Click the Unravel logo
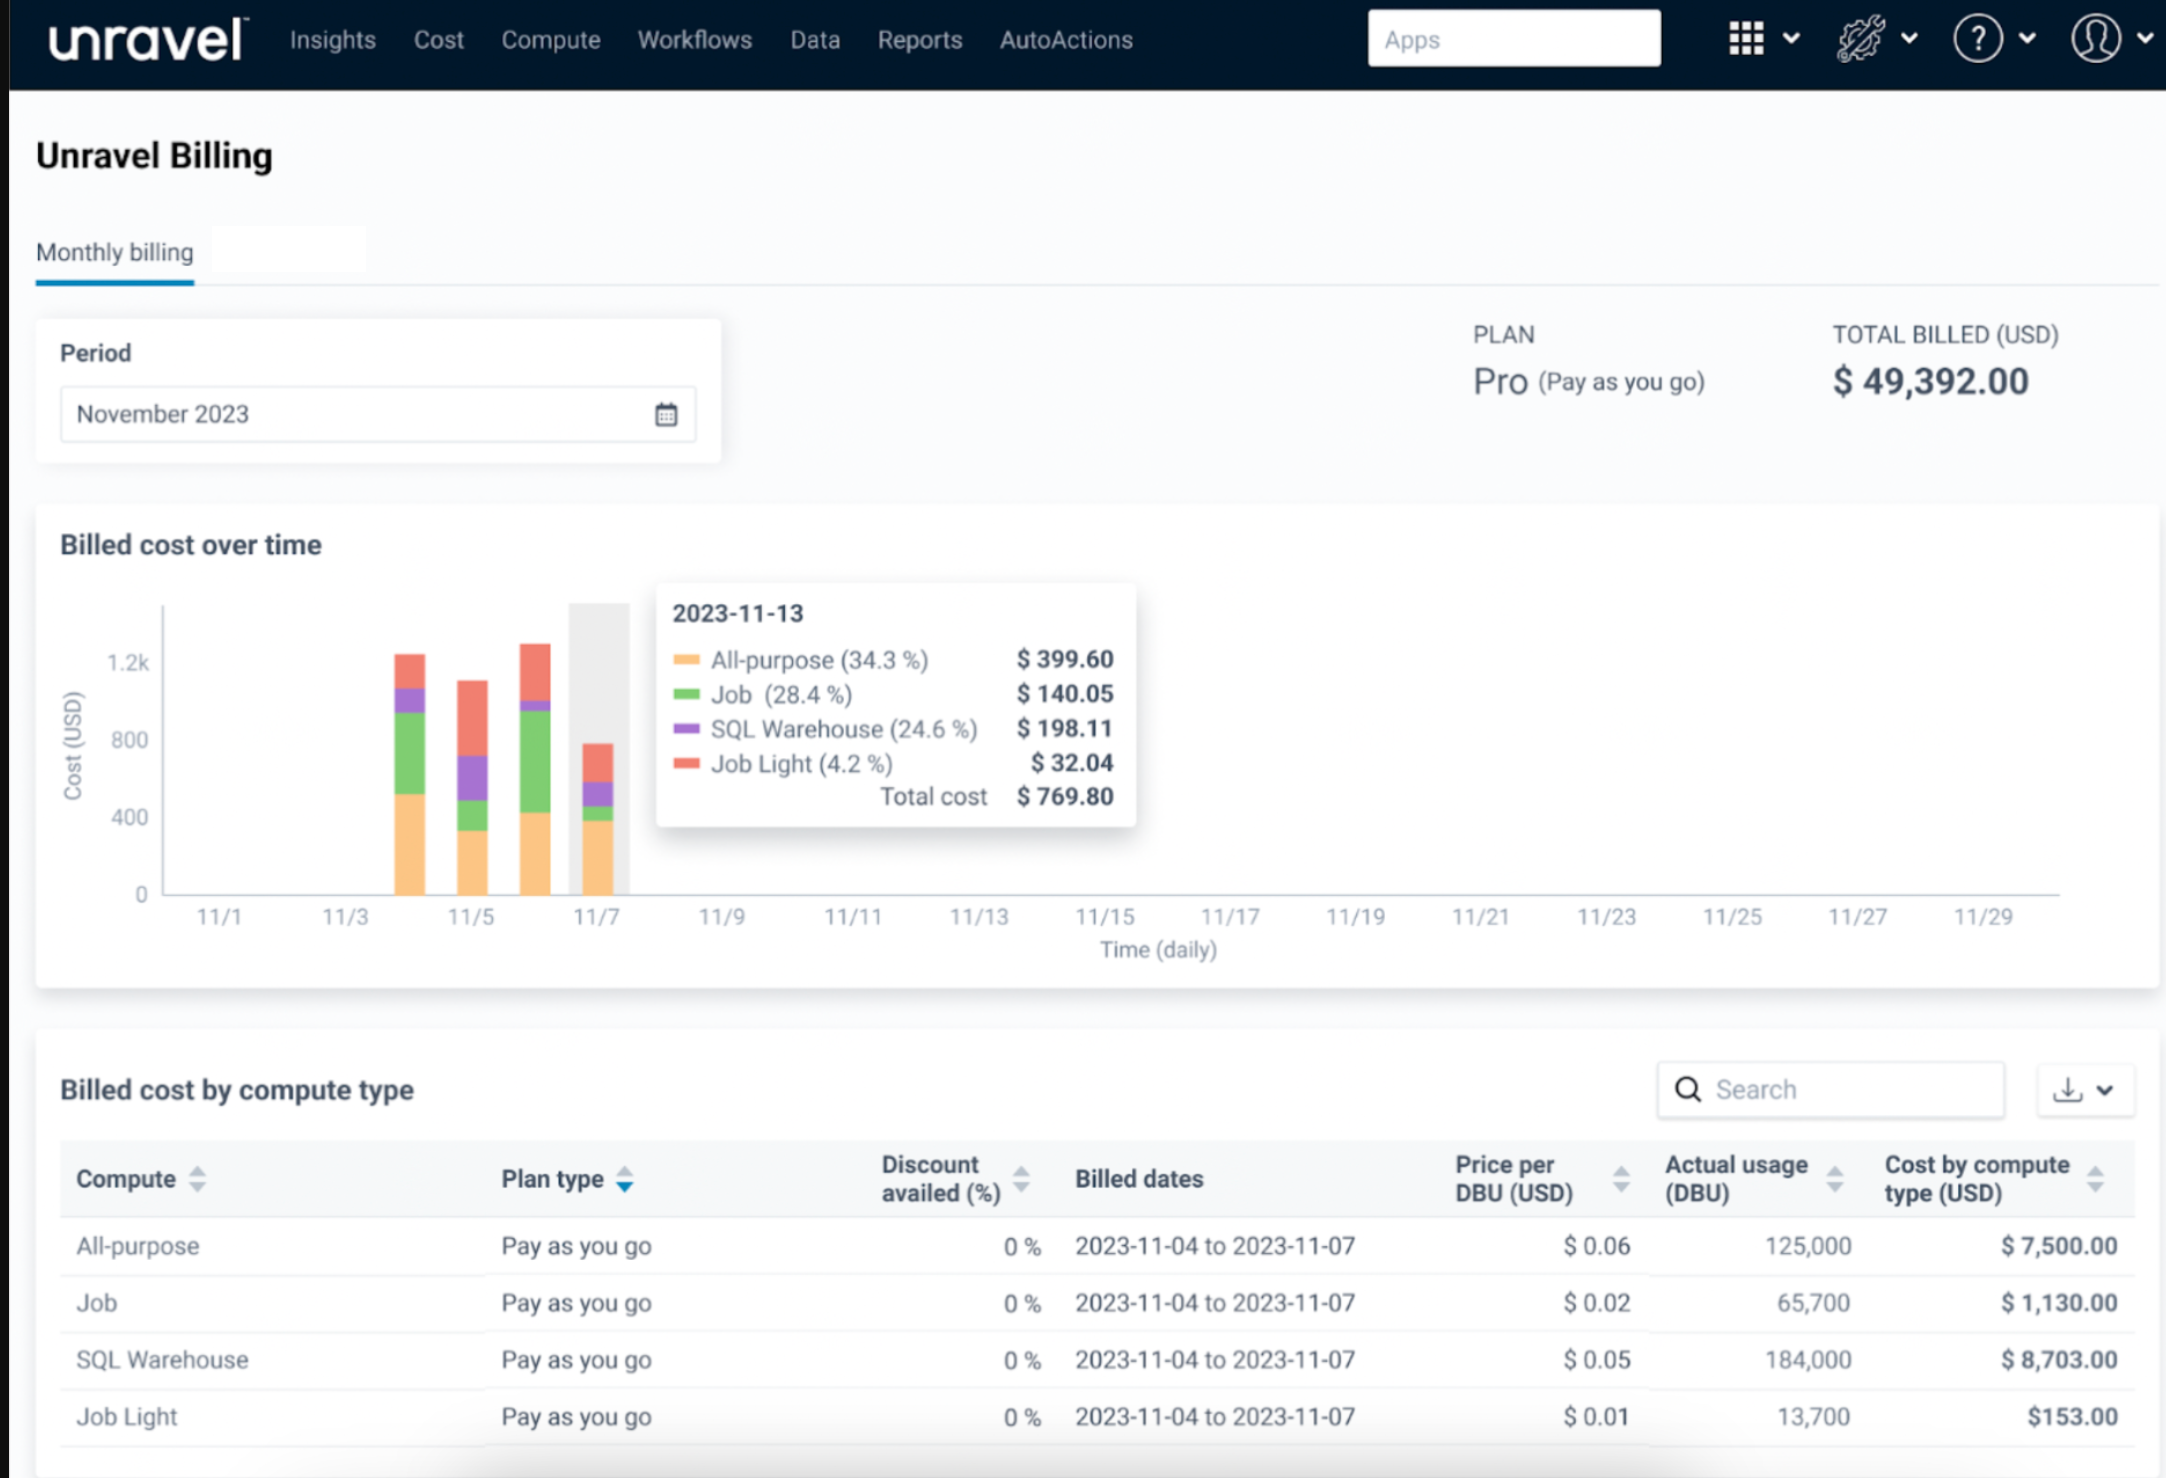The width and height of the screenshot is (2166, 1478). coord(147,40)
